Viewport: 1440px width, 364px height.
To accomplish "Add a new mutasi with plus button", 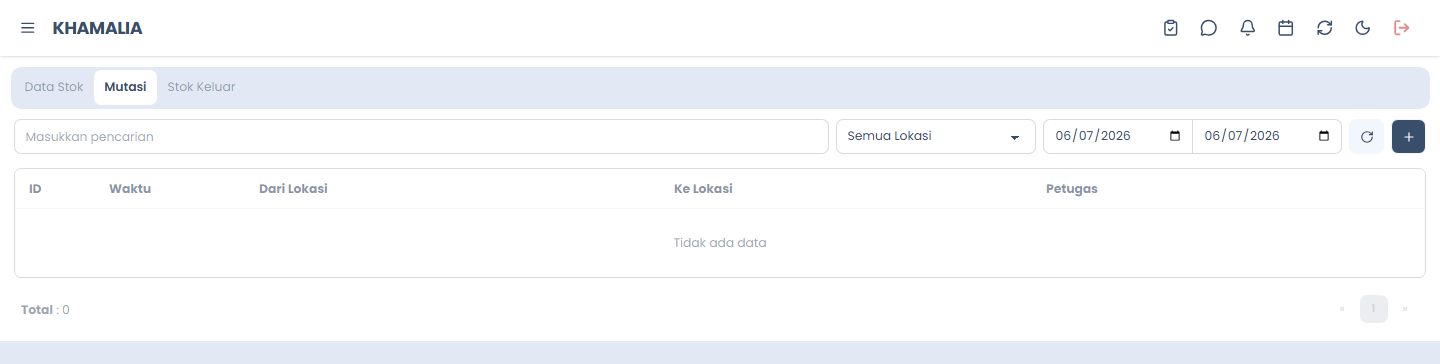I will [x=1408, y=137].
